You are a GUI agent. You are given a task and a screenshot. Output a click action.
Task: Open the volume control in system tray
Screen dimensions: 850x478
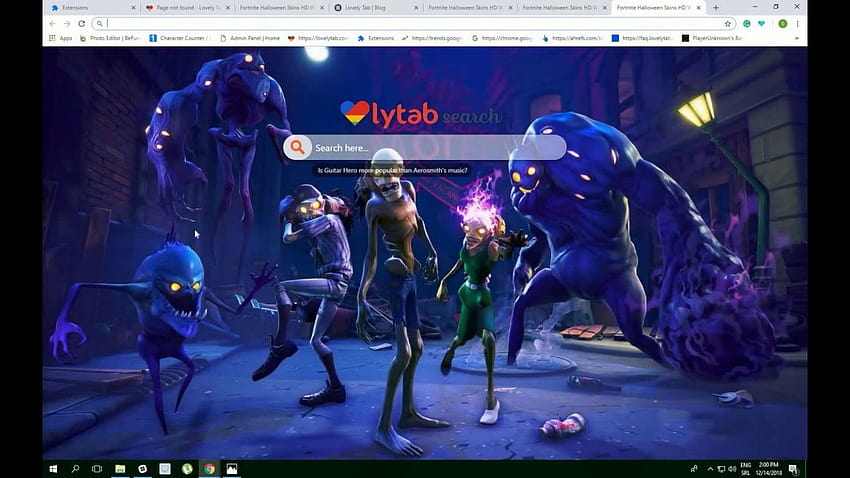point(732,469)
